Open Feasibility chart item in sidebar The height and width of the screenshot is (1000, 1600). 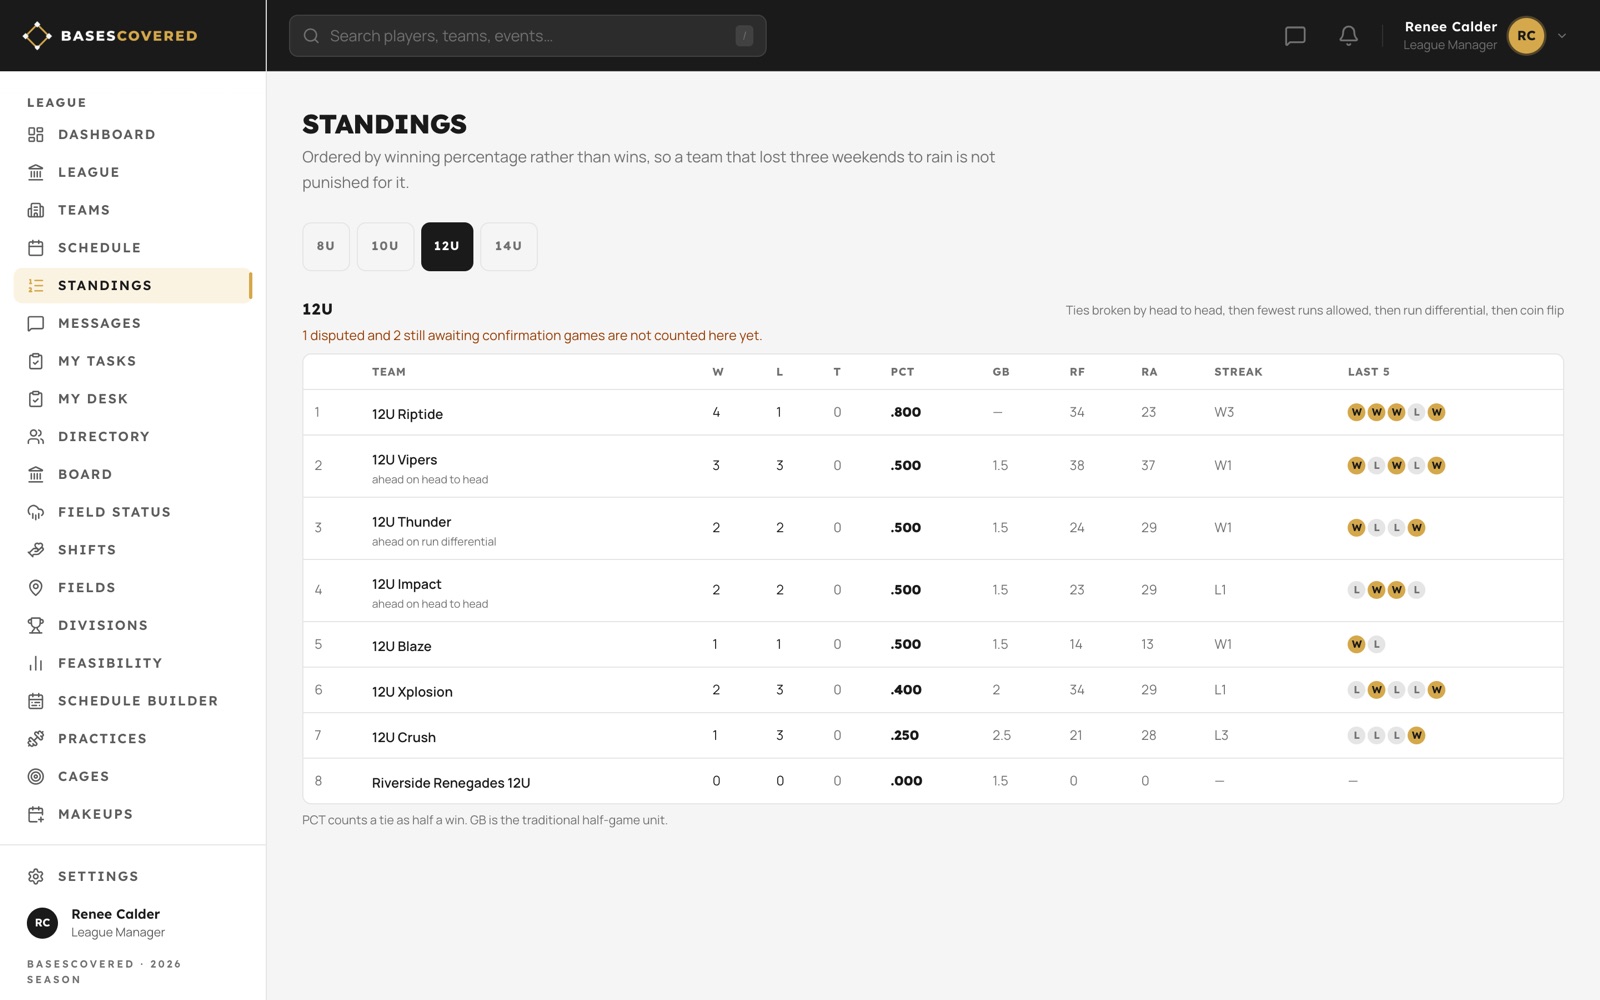[133, 663]
